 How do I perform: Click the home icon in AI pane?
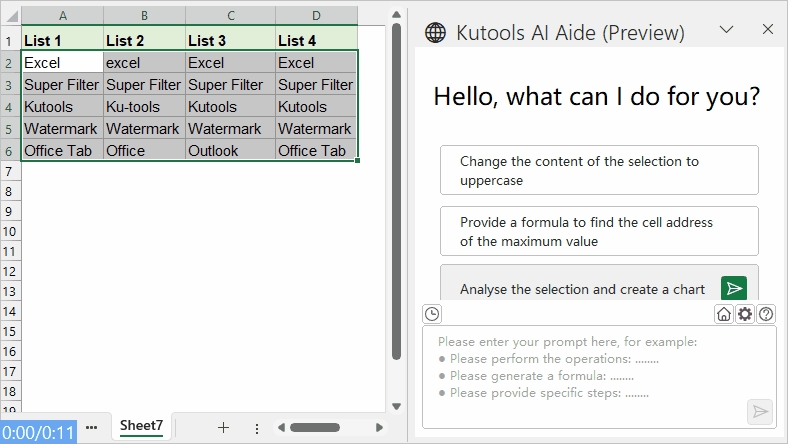724,314
